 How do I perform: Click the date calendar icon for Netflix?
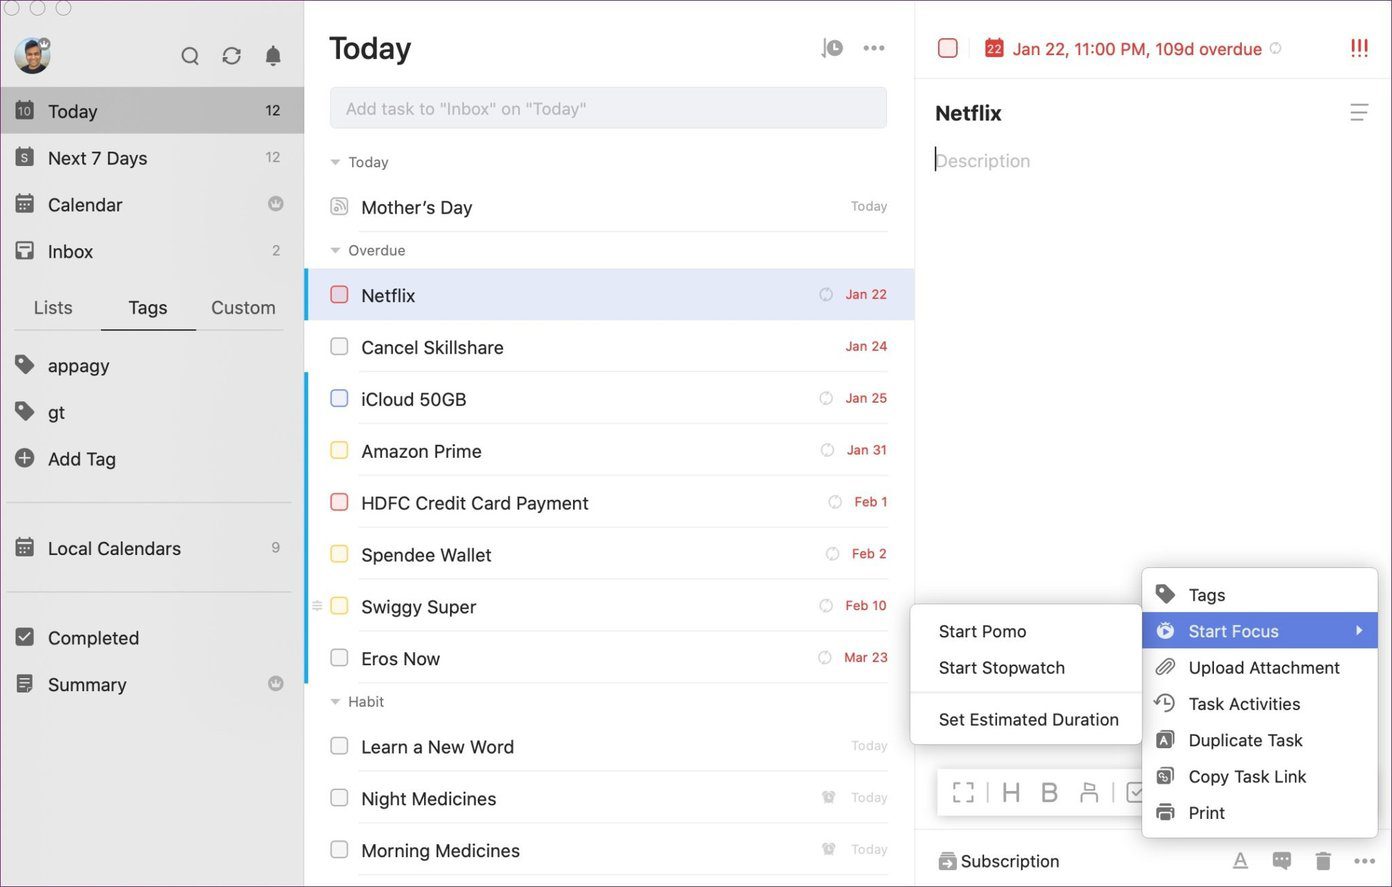(x=994, y=48)
